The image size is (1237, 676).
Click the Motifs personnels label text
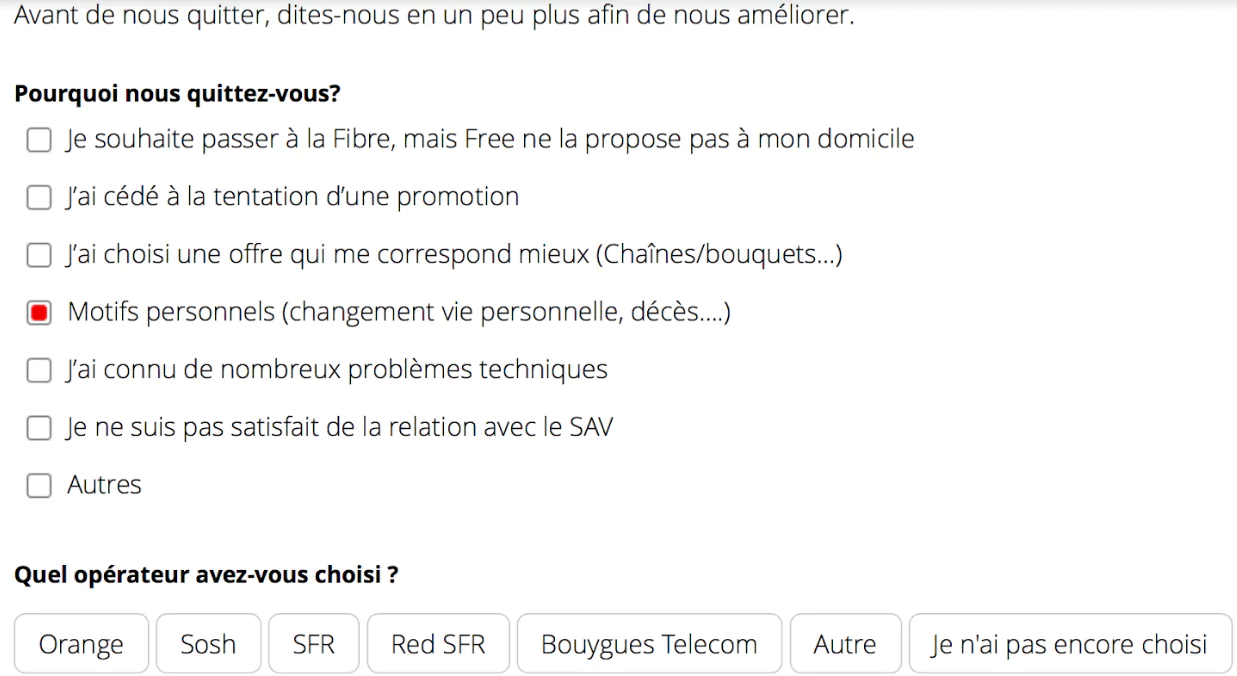click(x=398, y=313)
